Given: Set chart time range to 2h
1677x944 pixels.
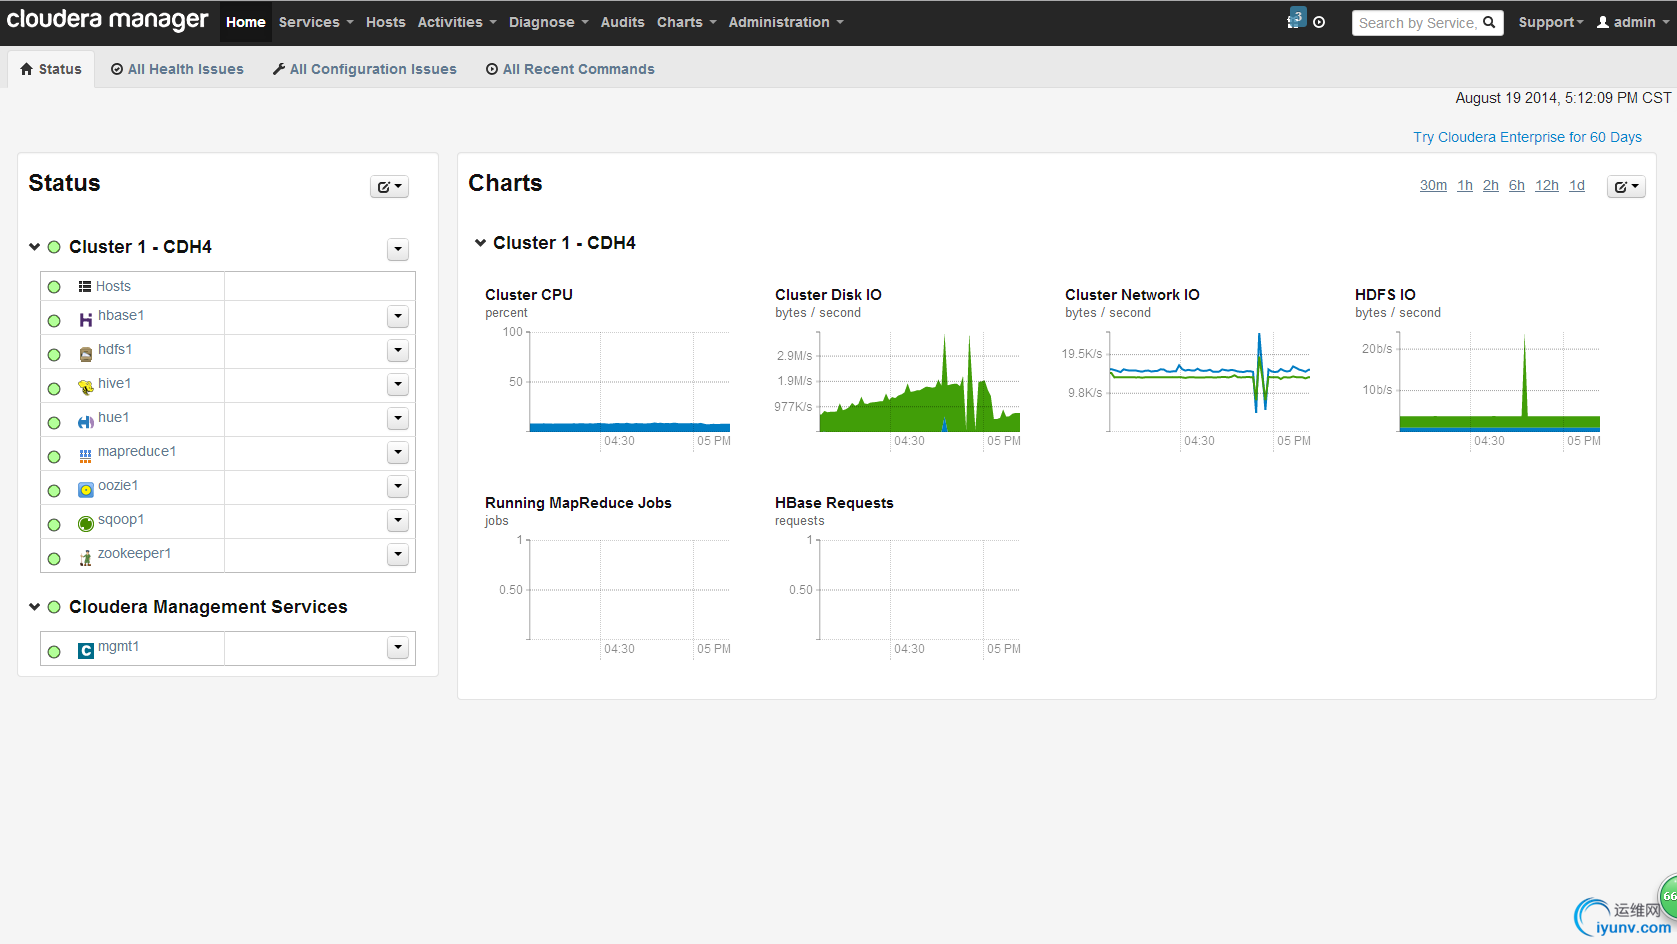Looking at the screenshot, I should [1491, 185].
